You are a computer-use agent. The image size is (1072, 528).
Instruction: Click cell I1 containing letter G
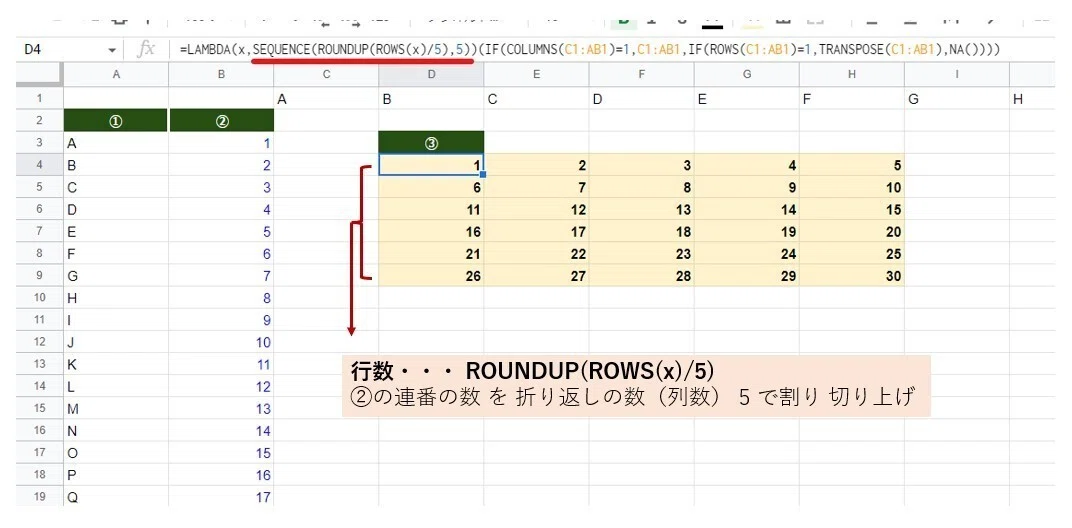pos(957,98)
